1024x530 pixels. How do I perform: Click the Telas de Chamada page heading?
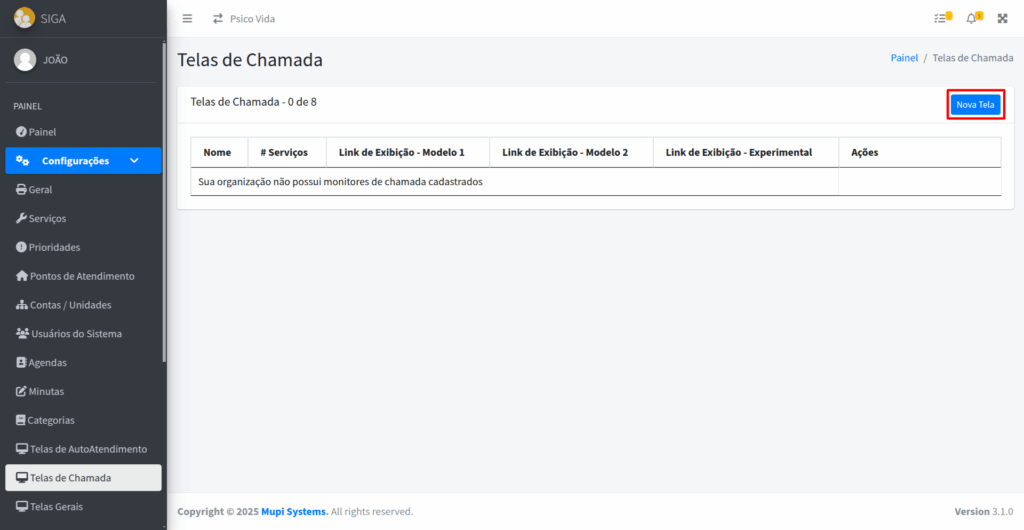click(x=250, y=60)
